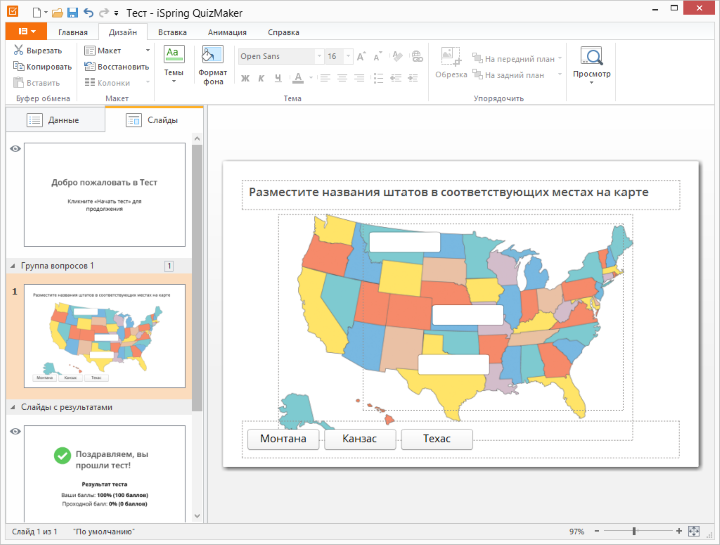
Task: Click the New document icon
Action: [37, 12]
